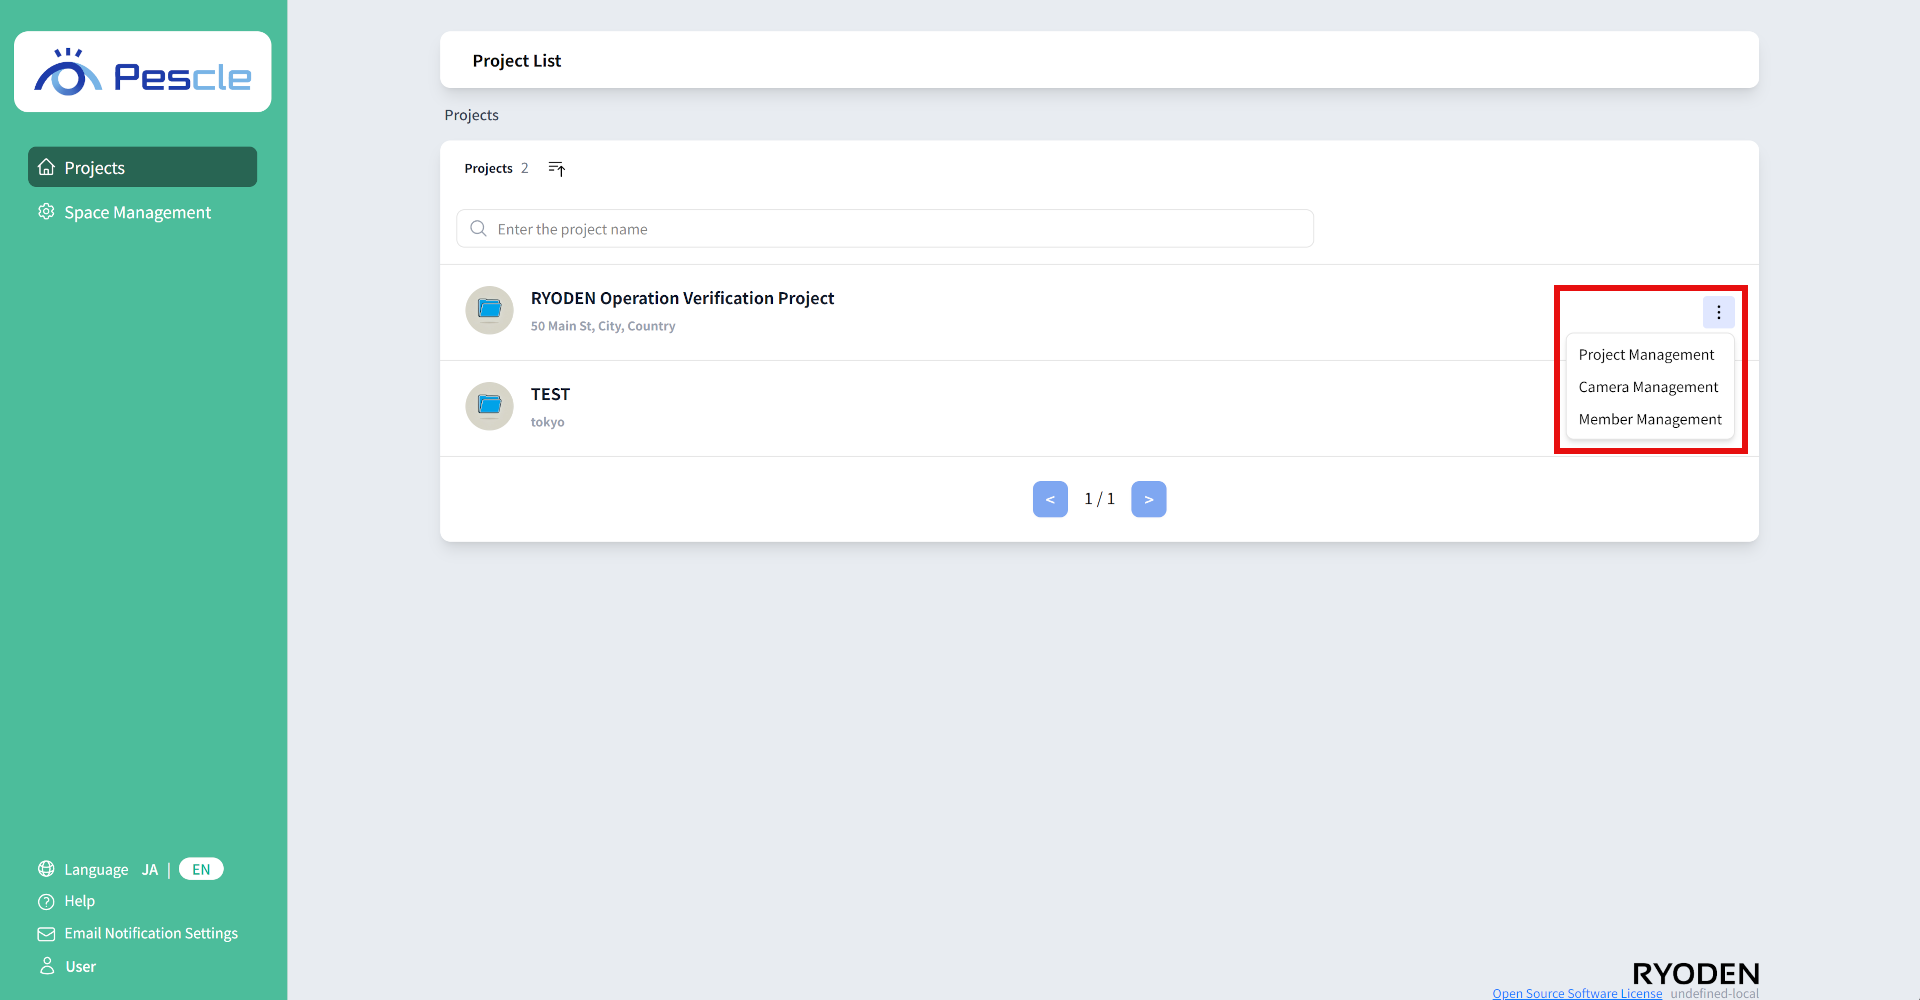The height and width of the screenshot is (1000, 1920).
Task: Click the folder icon of RYODEN Operation Verification Project
Action: coord(489,310)
